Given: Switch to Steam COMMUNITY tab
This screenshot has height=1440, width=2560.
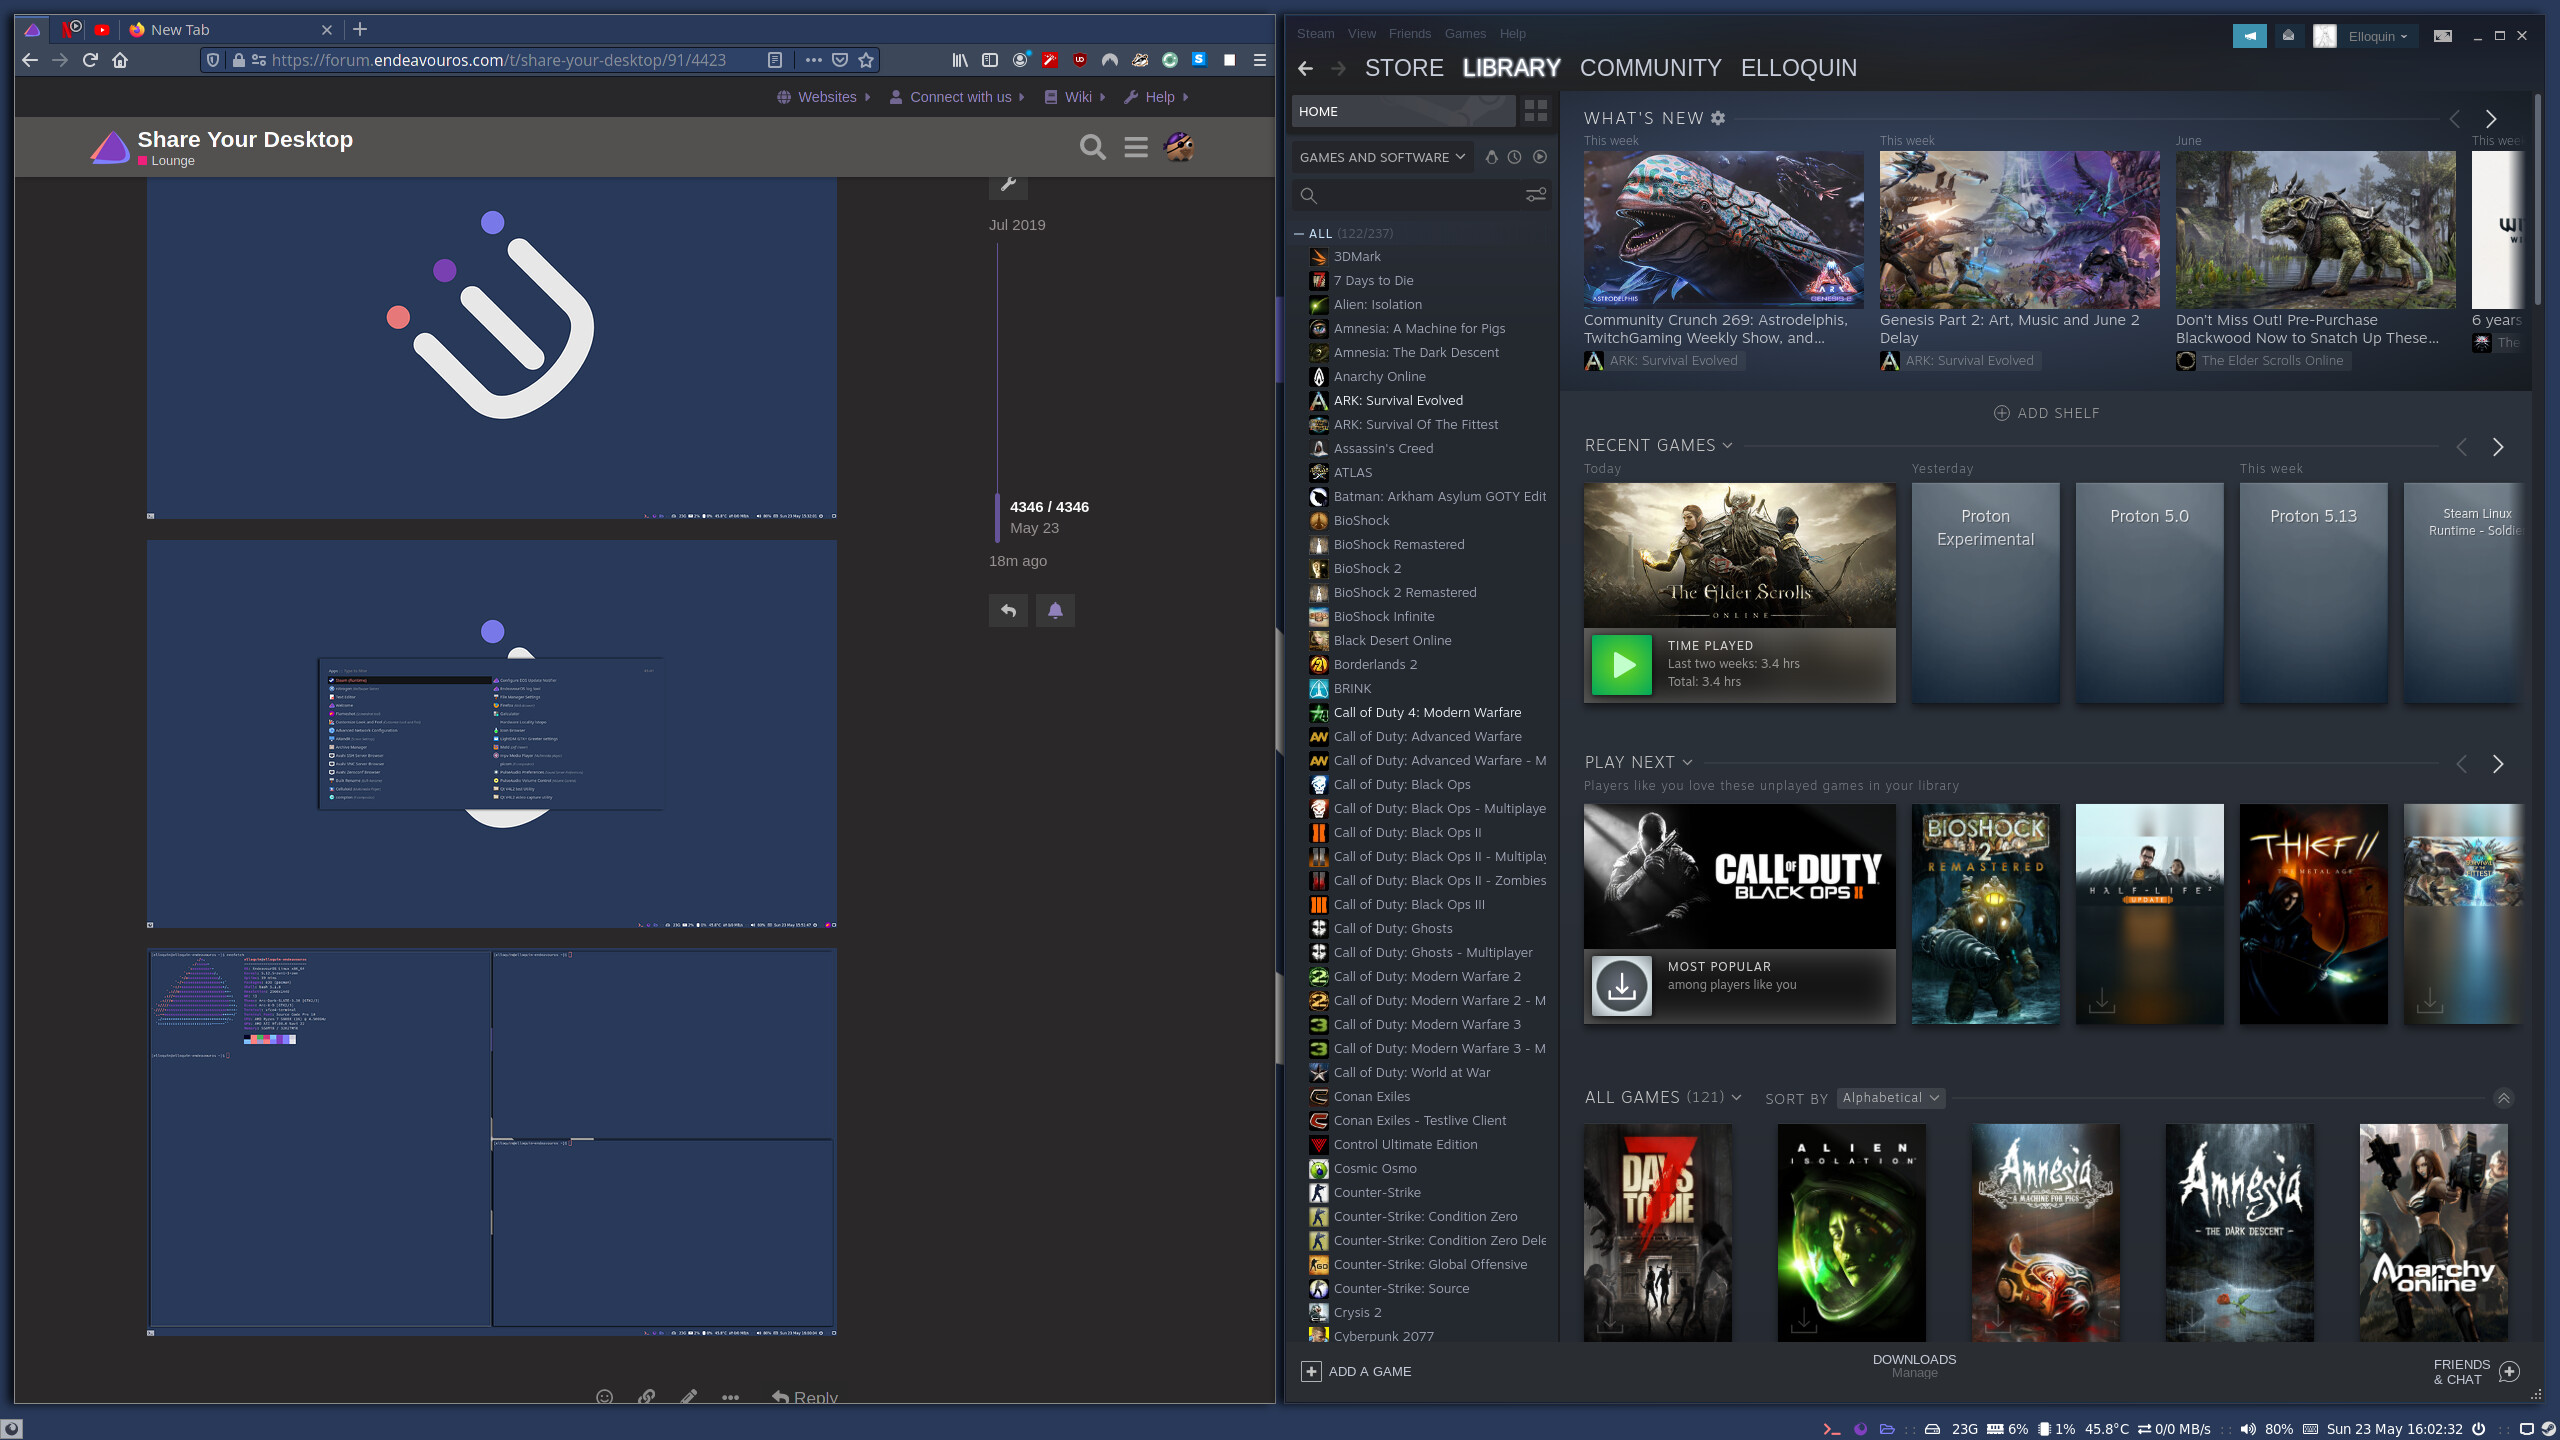Looking at the screenshot, I should click(1650, 68).
